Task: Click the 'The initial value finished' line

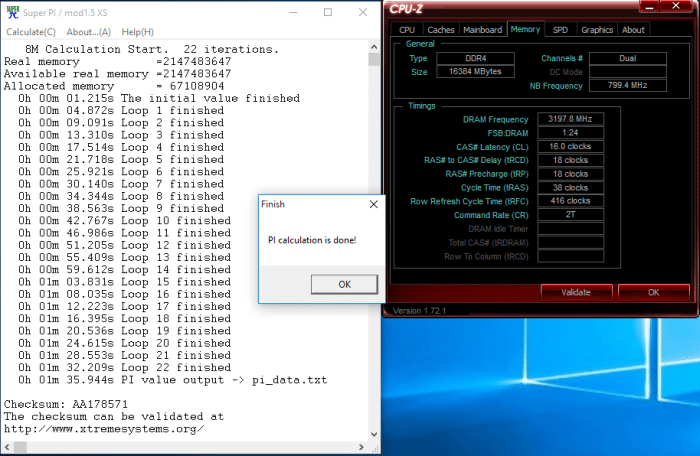Action: click(x=159, y=98)
